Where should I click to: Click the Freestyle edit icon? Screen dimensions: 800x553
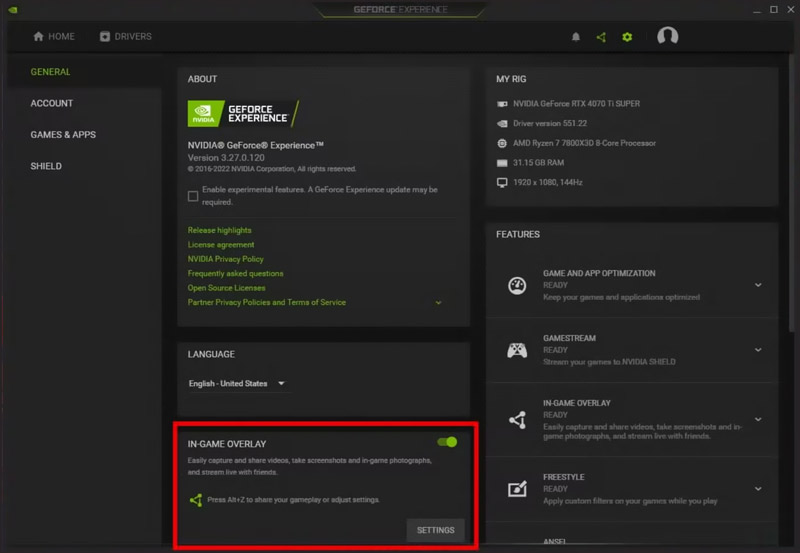tap(517, 489)
